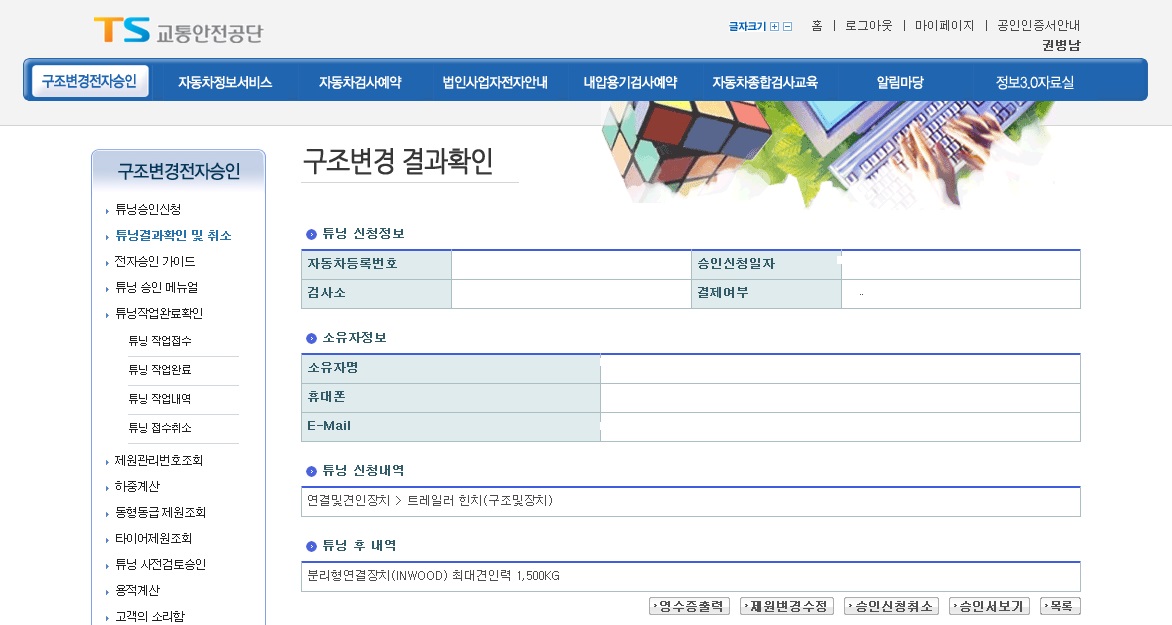The image size is (1172, 625).
Task: Click the 승인신청취소 button
Action: pos(891,606)
